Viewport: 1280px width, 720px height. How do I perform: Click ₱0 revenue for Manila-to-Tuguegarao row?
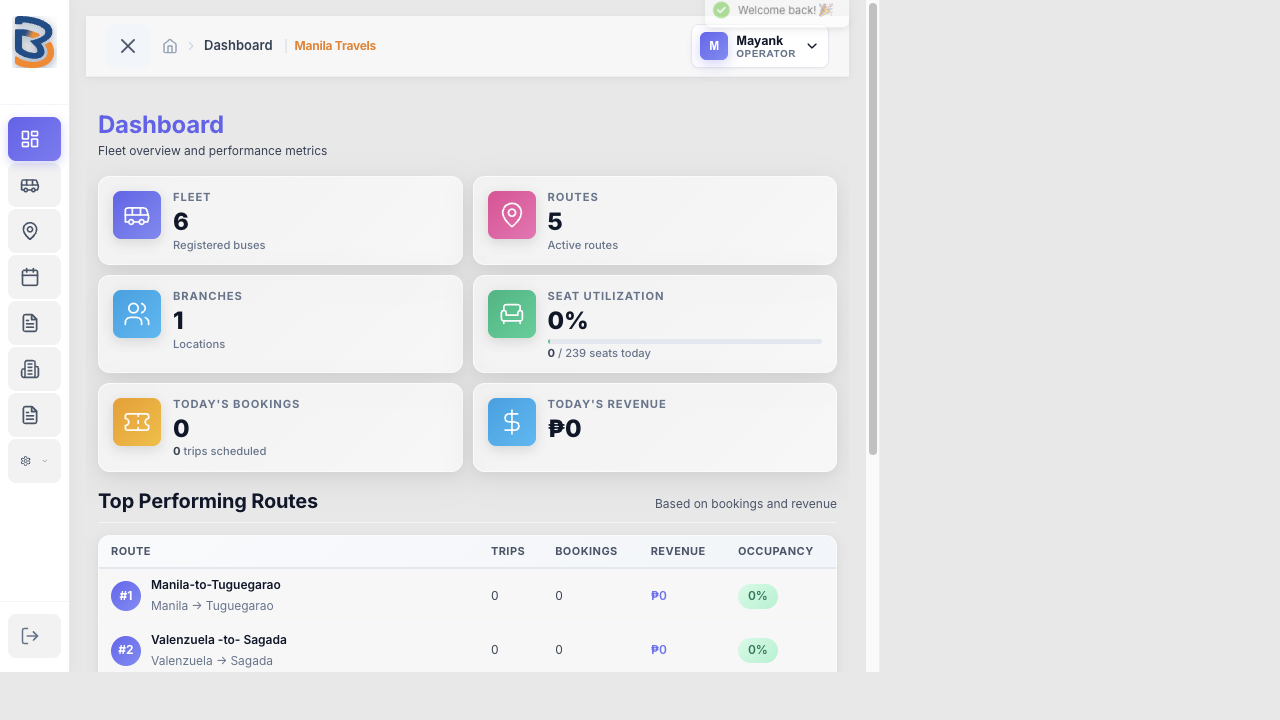(659, 596)
